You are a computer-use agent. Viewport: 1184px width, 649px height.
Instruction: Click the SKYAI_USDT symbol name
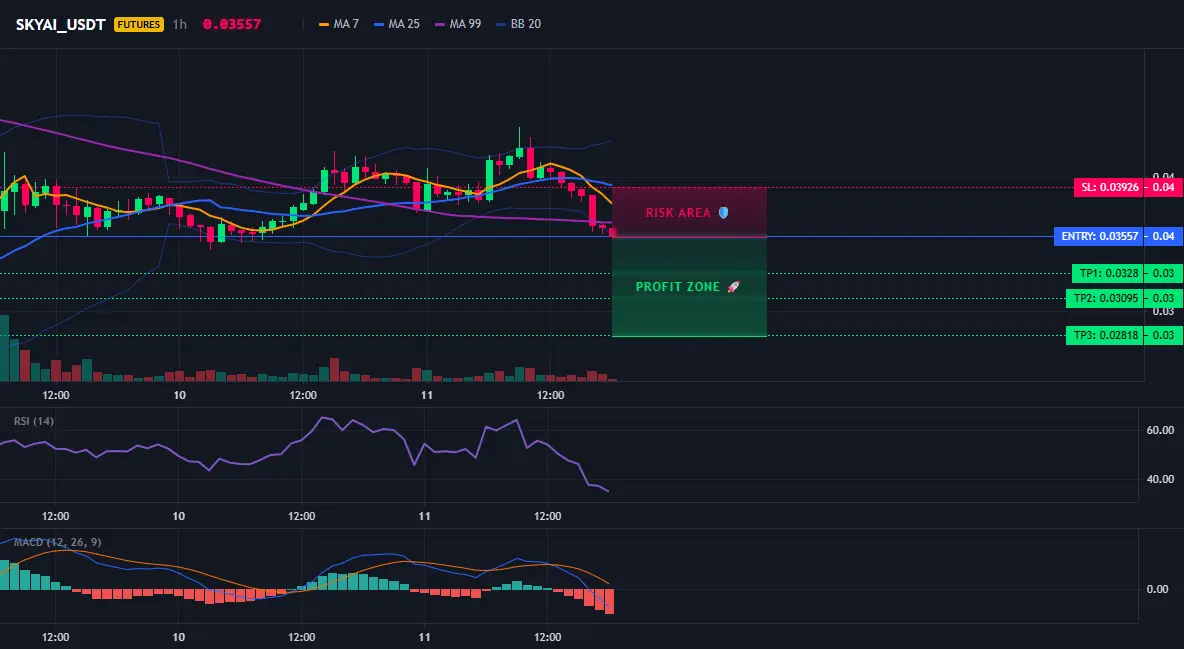click(x=60, y=24)
